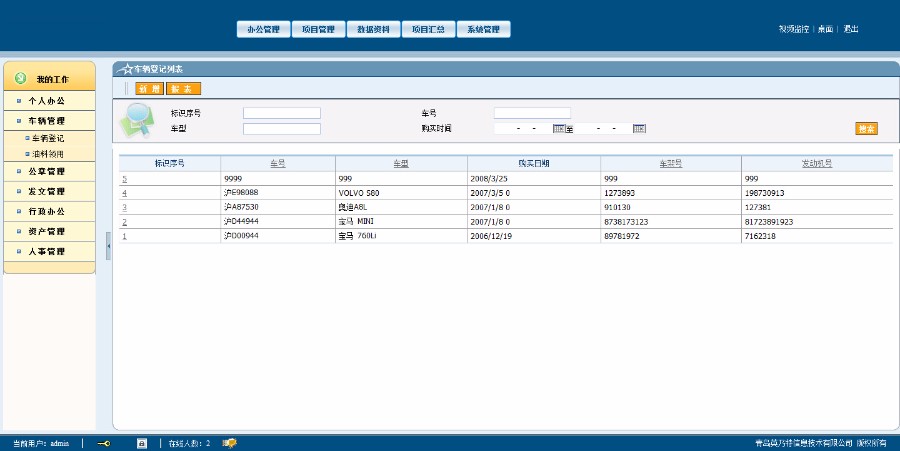The width and height of the screenshot is (900, 451).
Task: Click the 报表 button
Action: (184, 89)
